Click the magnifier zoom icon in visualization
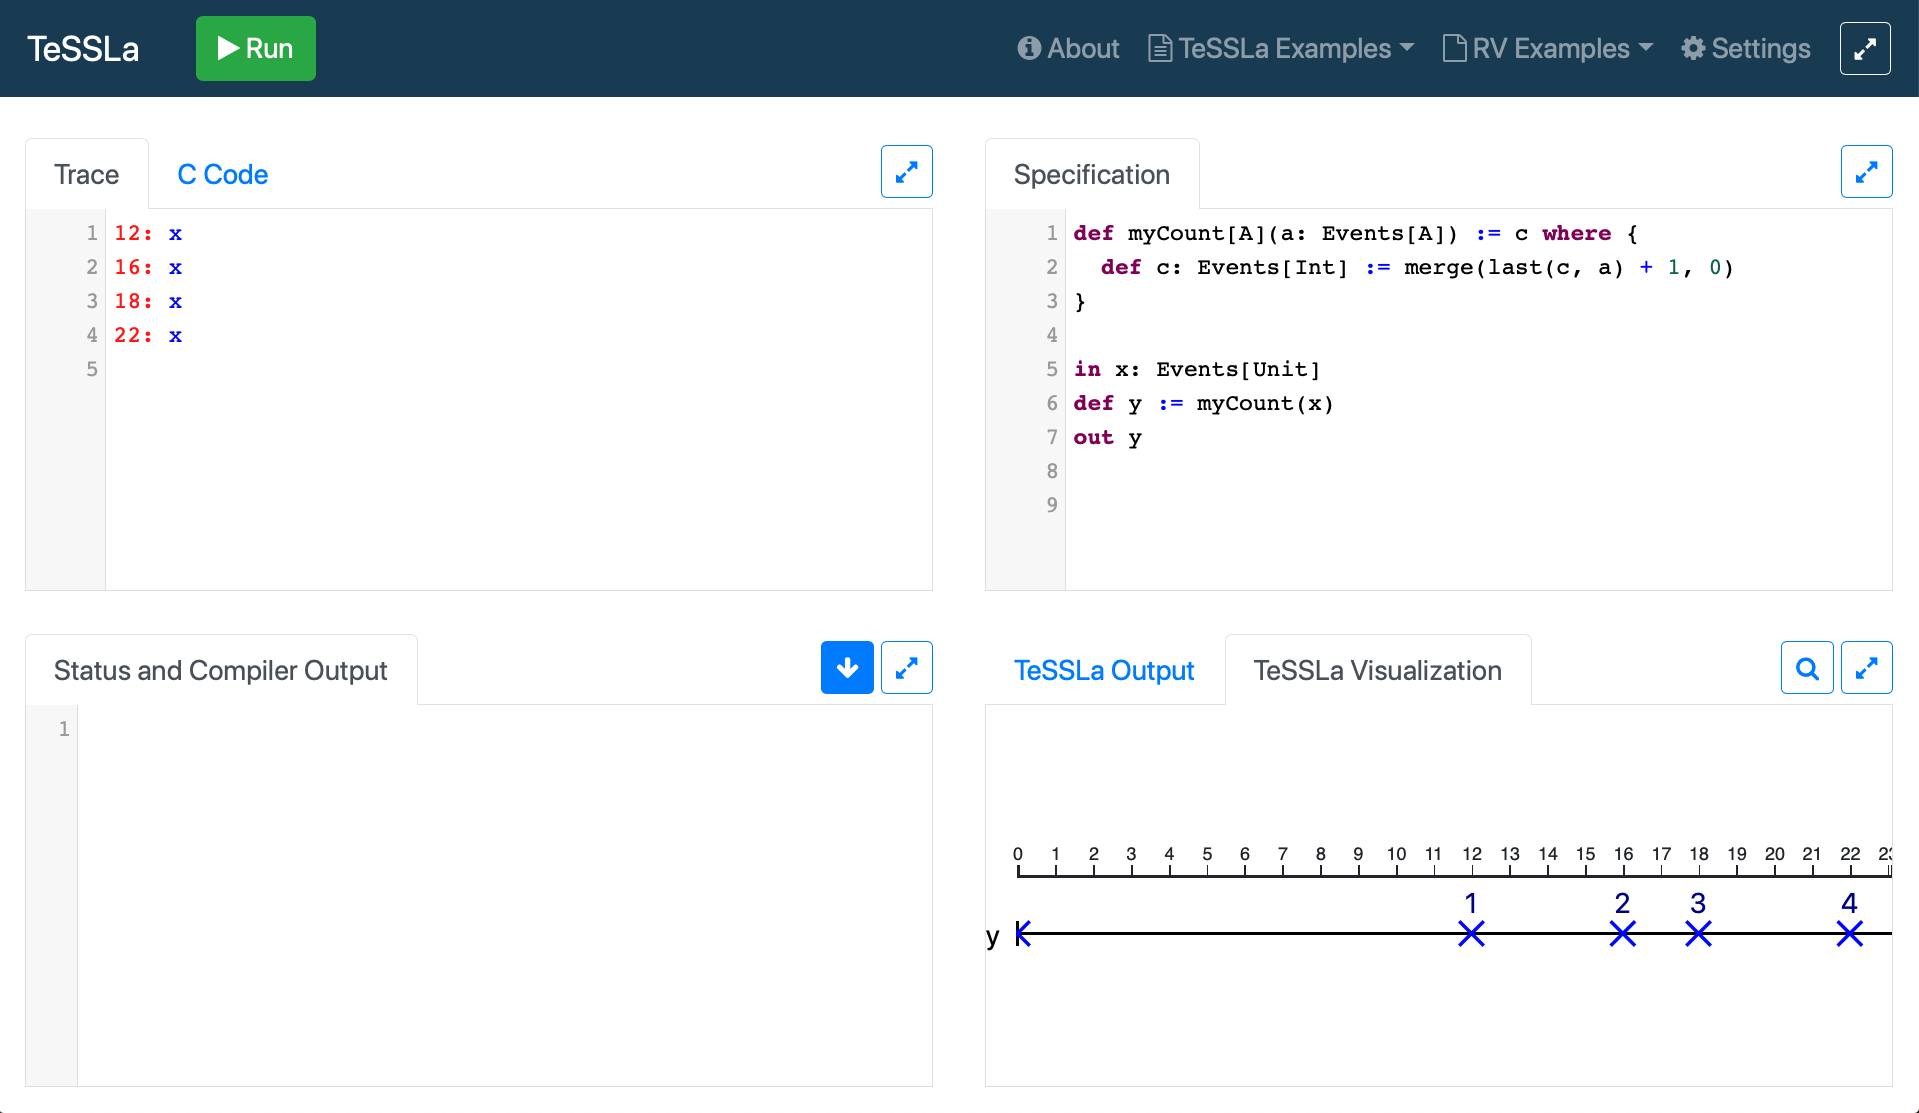 (1806, 668)
